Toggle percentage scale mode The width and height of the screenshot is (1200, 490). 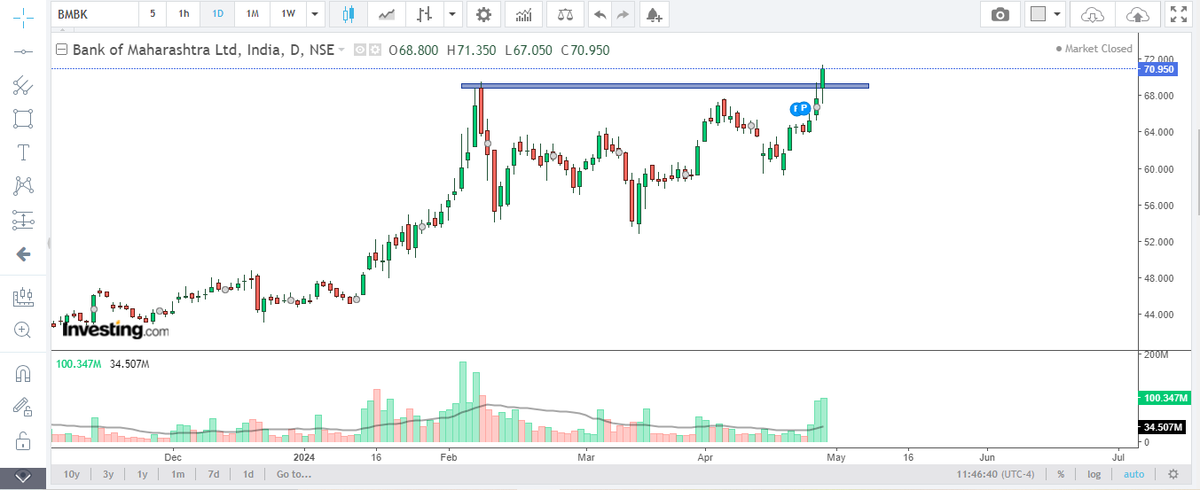pyautogui.click(x=1060, y=474)
